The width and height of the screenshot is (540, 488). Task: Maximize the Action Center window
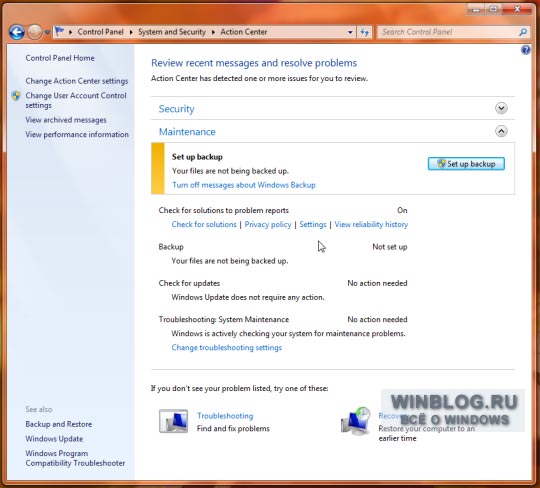click(493, 10)
